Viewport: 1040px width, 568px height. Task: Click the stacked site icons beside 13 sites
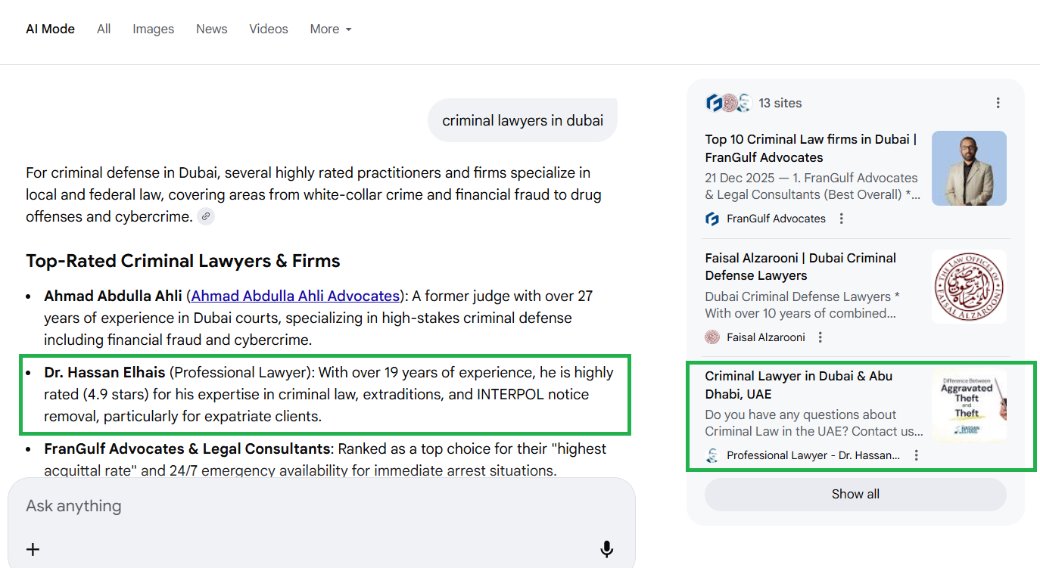click(728, 103)
